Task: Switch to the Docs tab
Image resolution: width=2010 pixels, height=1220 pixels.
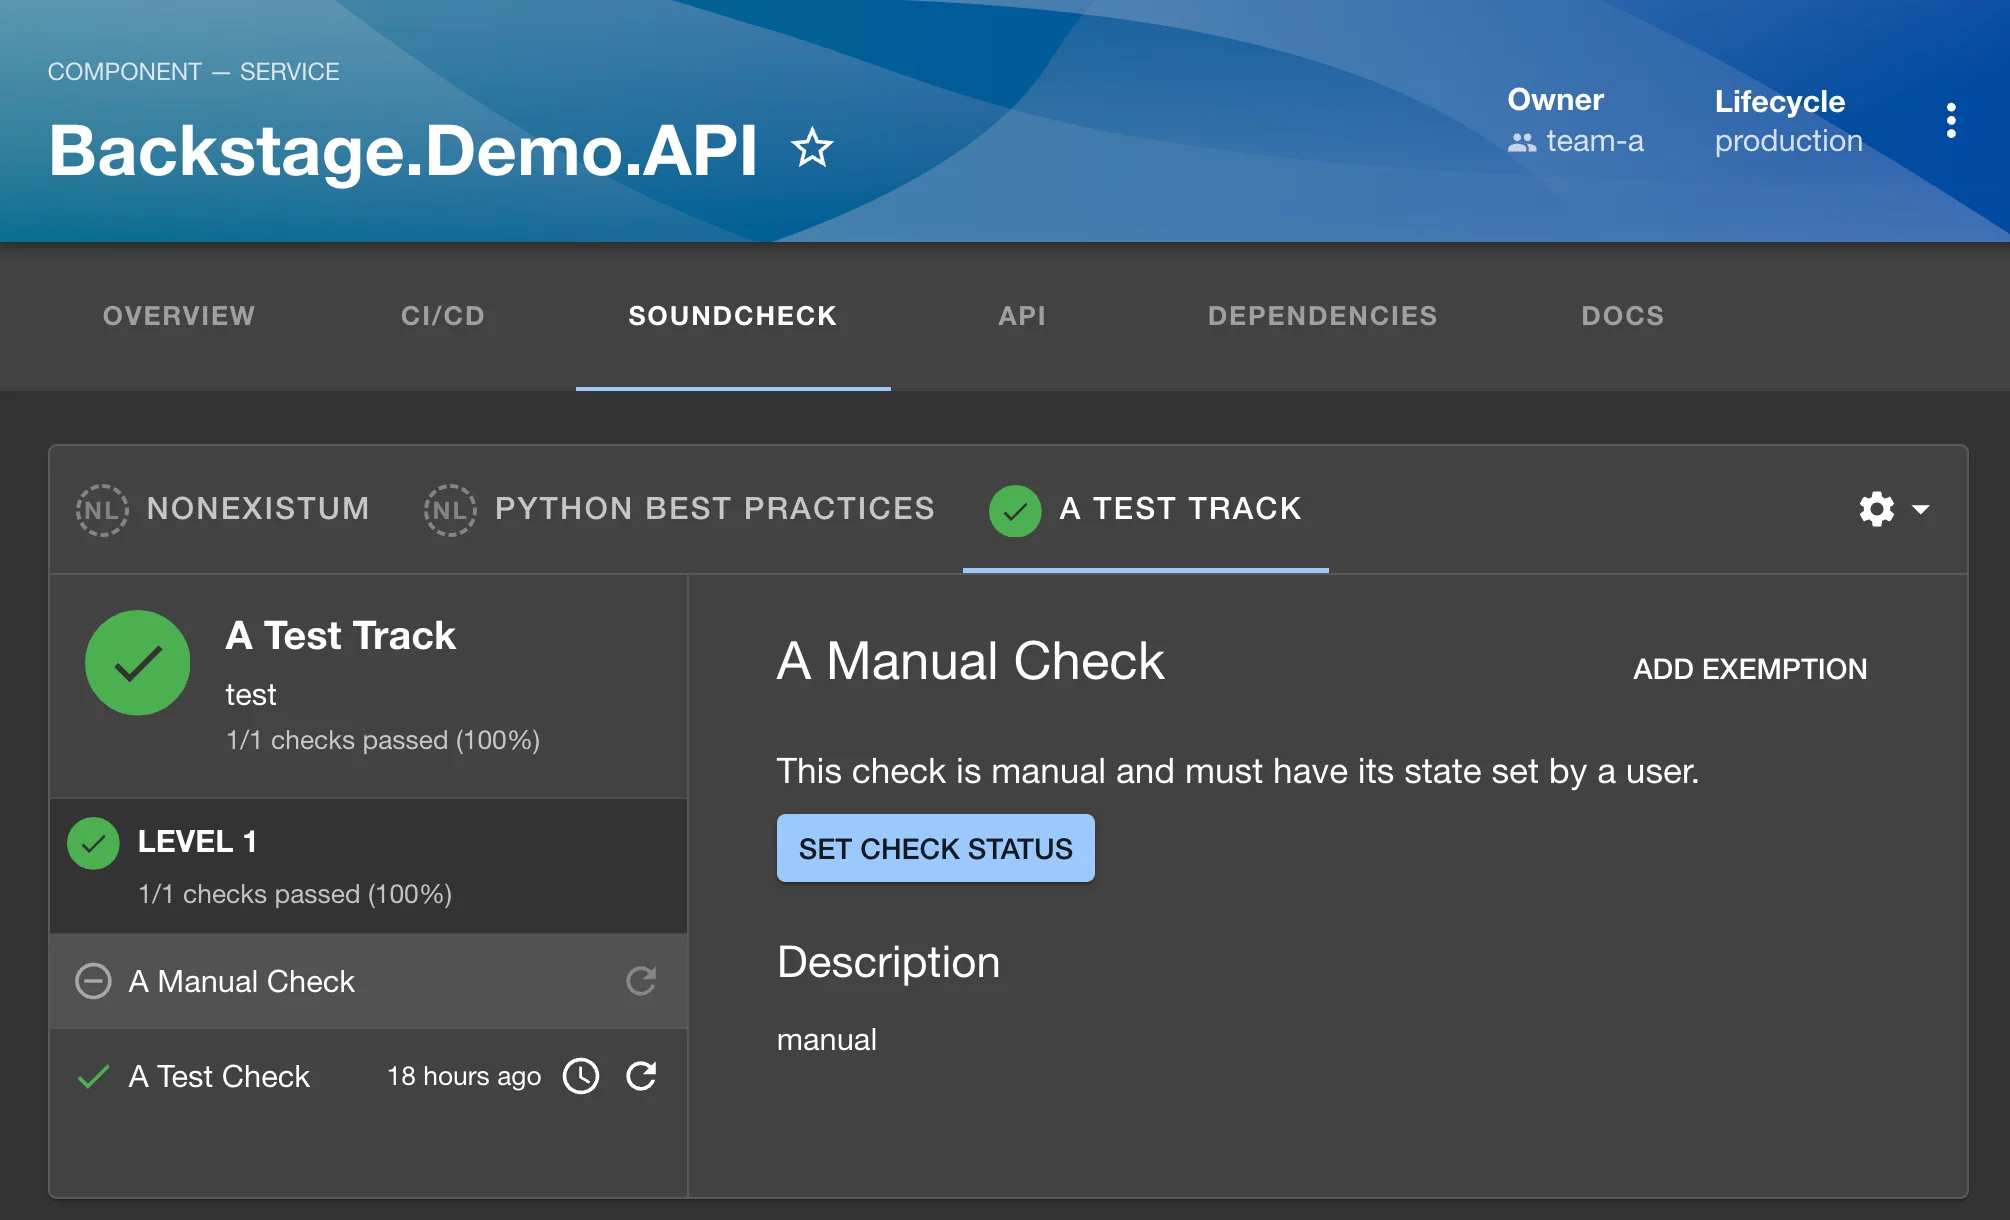Action: pos(1623,316)
